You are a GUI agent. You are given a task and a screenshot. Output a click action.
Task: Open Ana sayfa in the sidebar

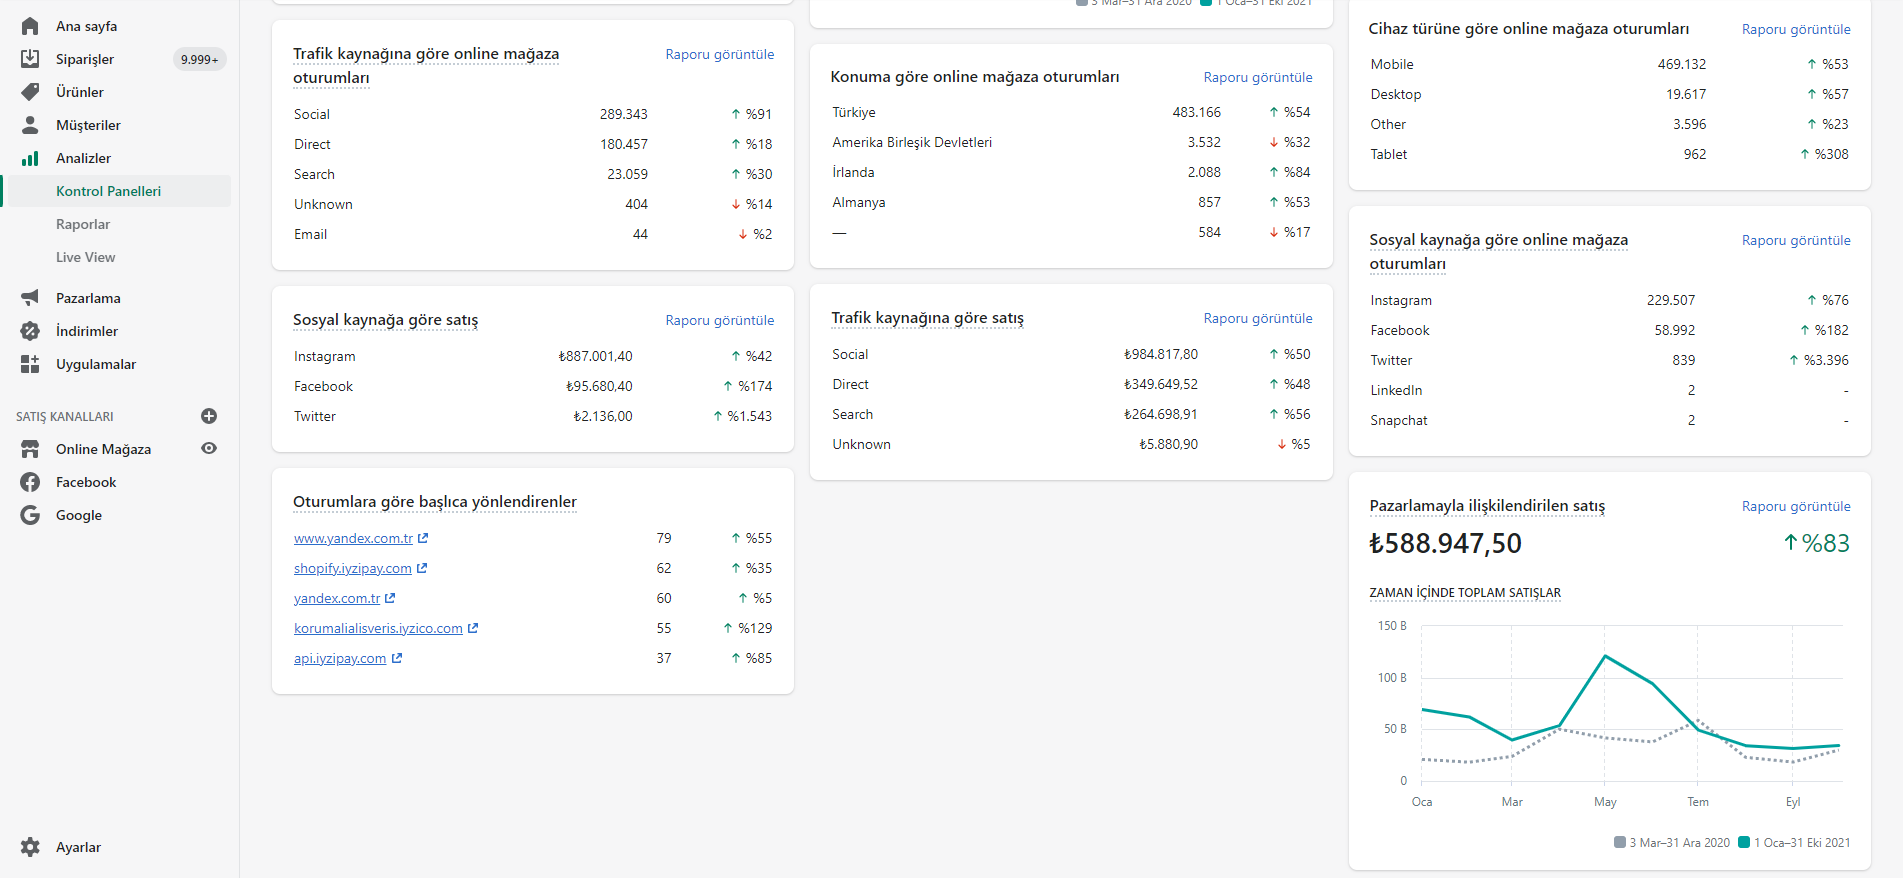point(86,26)
